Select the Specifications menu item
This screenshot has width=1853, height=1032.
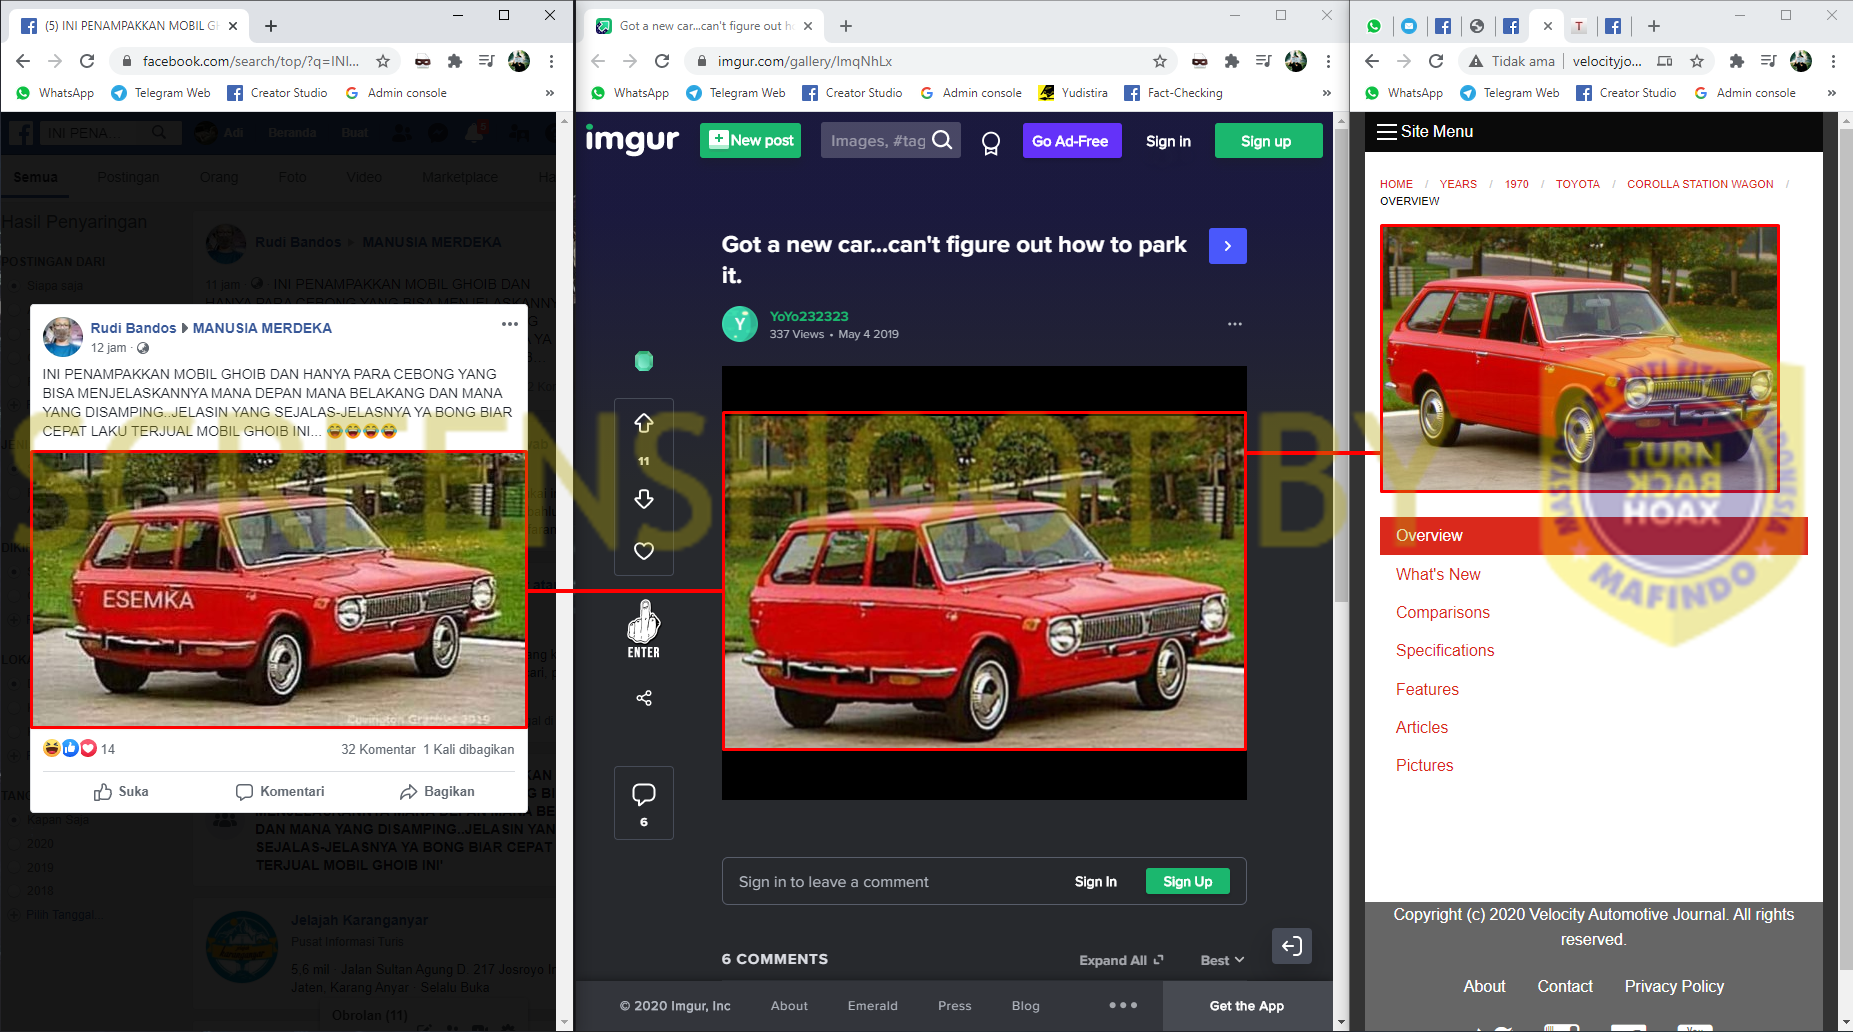click(x=1445, y=650)
